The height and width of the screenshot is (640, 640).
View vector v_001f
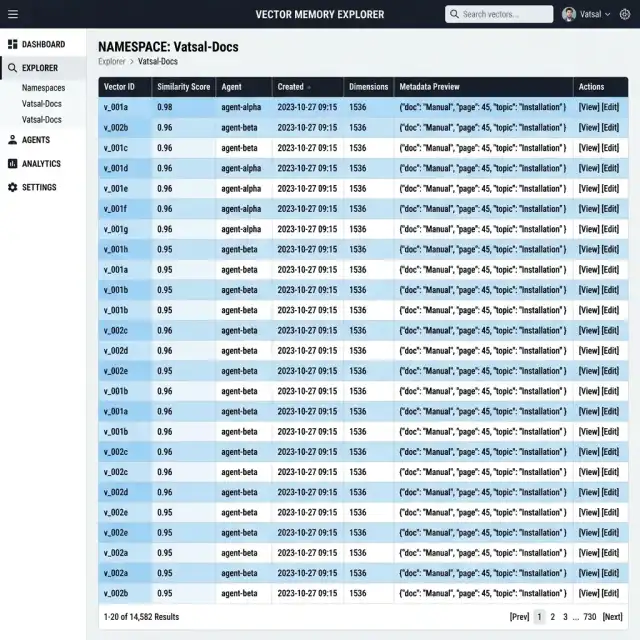(589, 209)
